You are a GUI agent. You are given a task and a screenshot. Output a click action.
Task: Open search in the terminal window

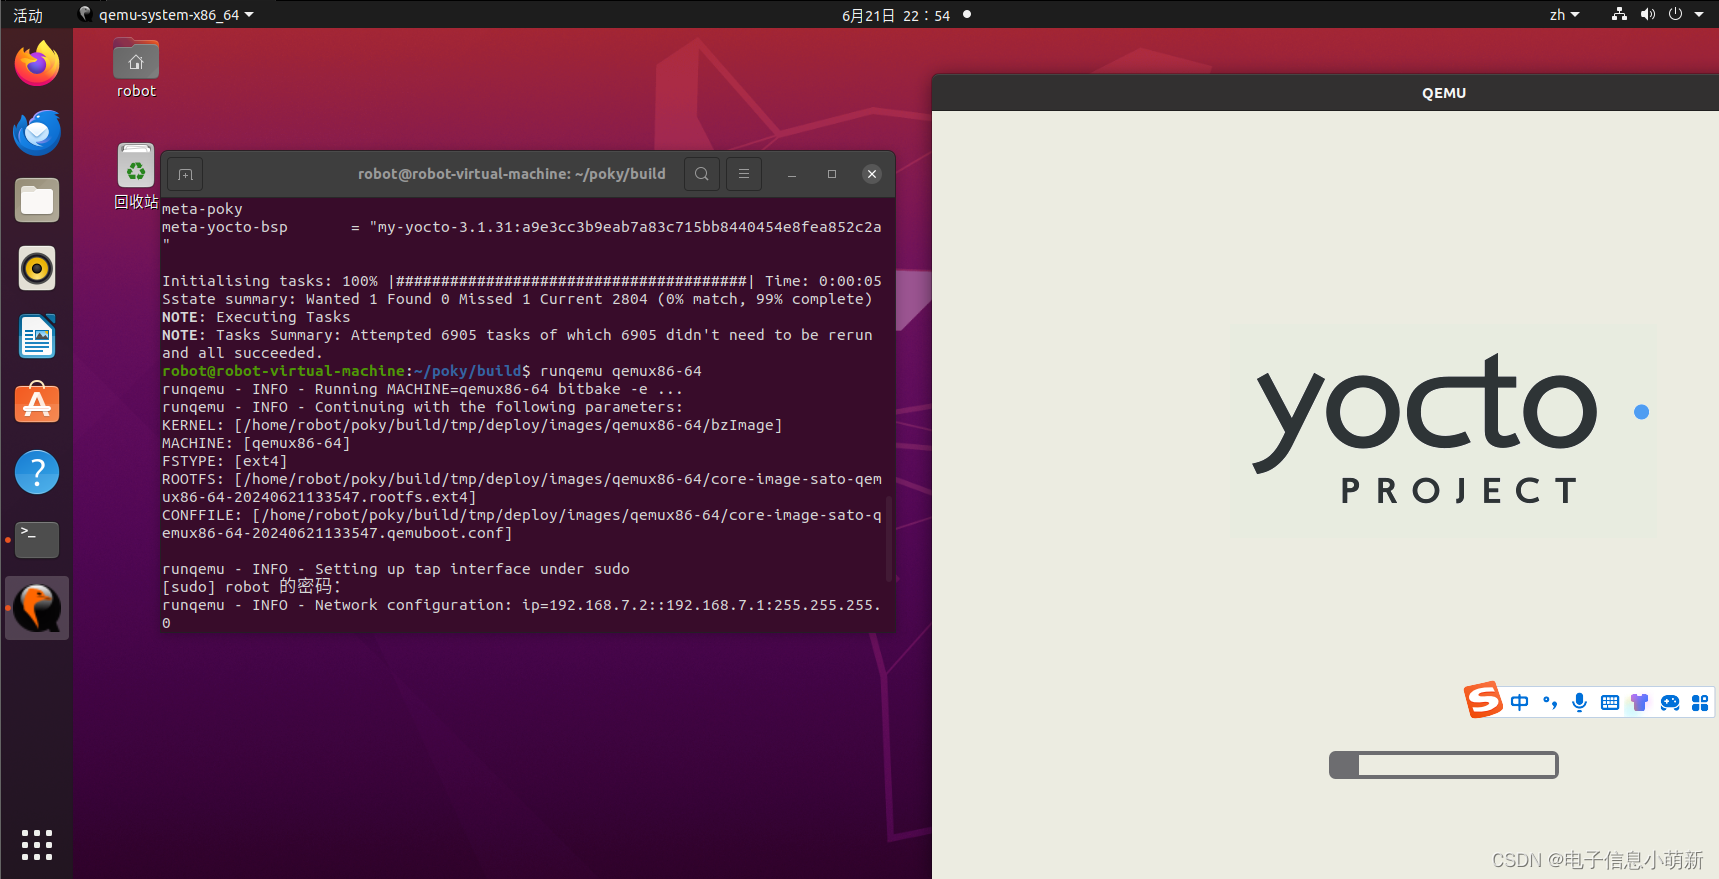tap(702, 174)
